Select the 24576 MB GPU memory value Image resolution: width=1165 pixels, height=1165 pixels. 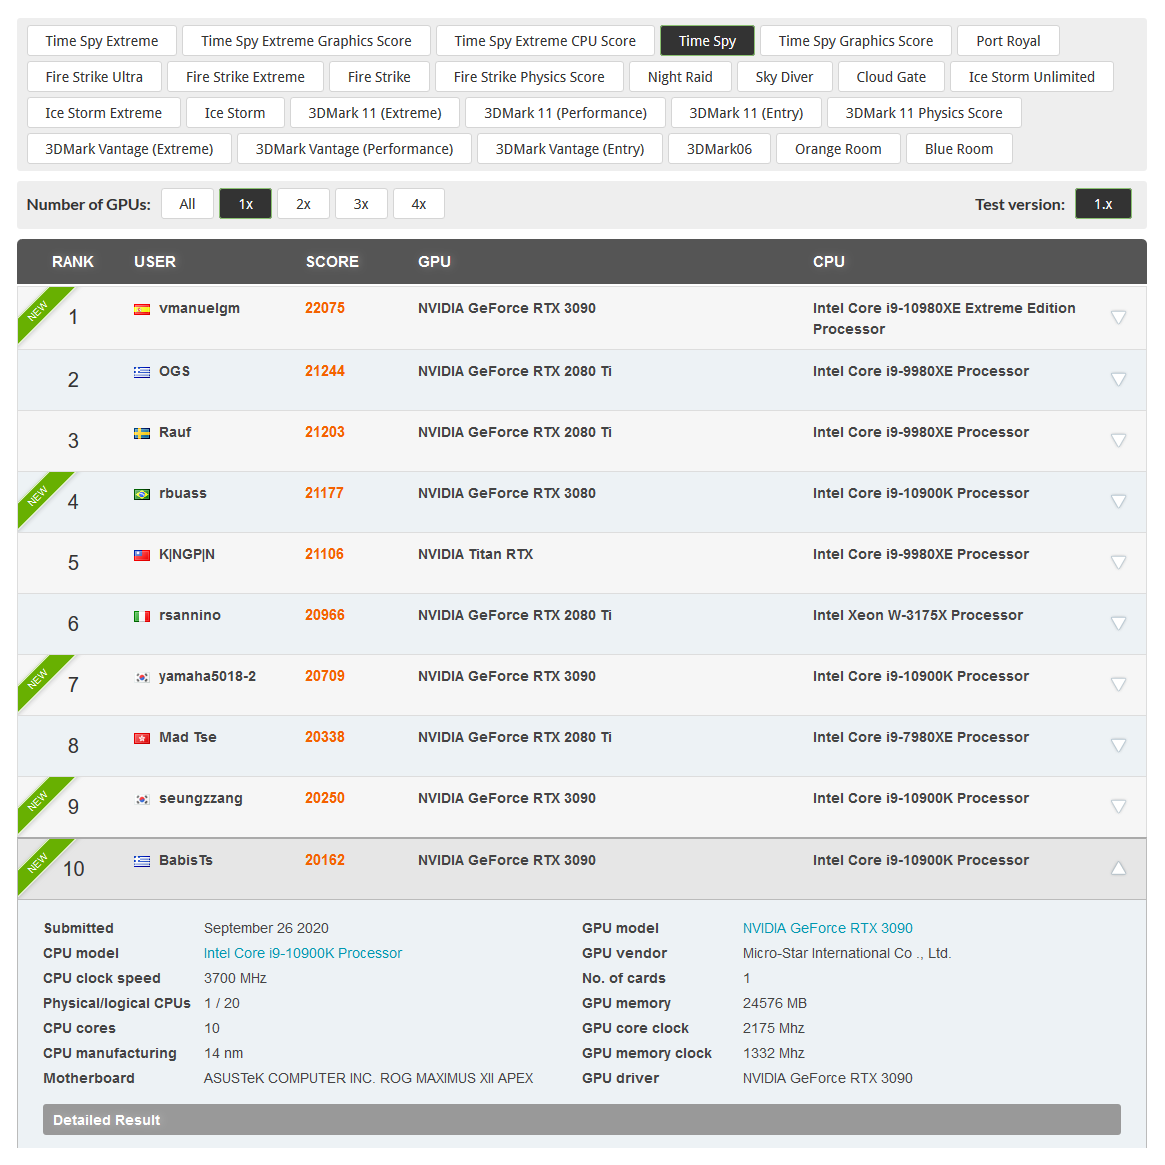pos(775,1003)
